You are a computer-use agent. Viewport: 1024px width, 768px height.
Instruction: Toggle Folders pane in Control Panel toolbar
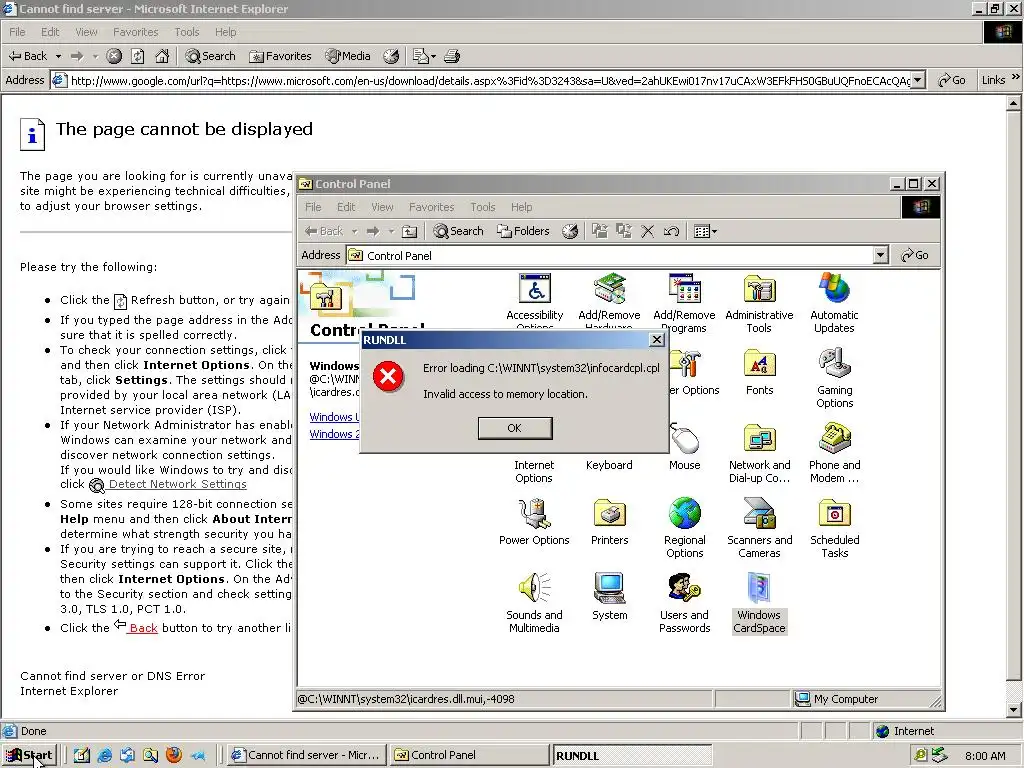click(523, 231)
